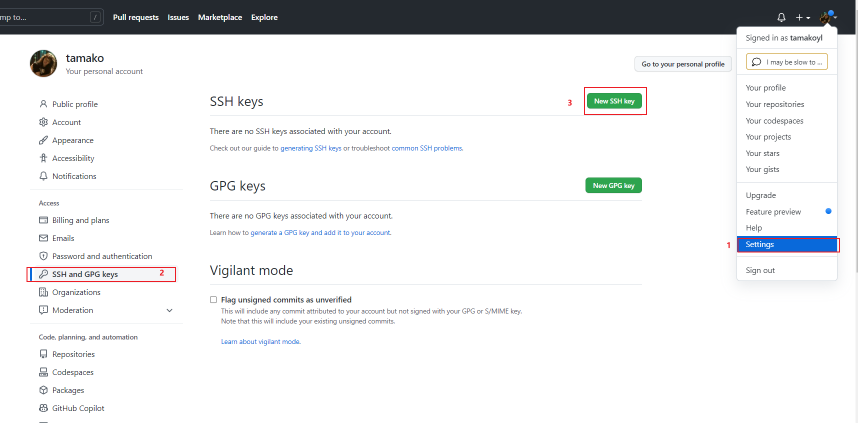Open Pull requests in top navigation
The image size is (858, 423).
click(x=136, y=18)
